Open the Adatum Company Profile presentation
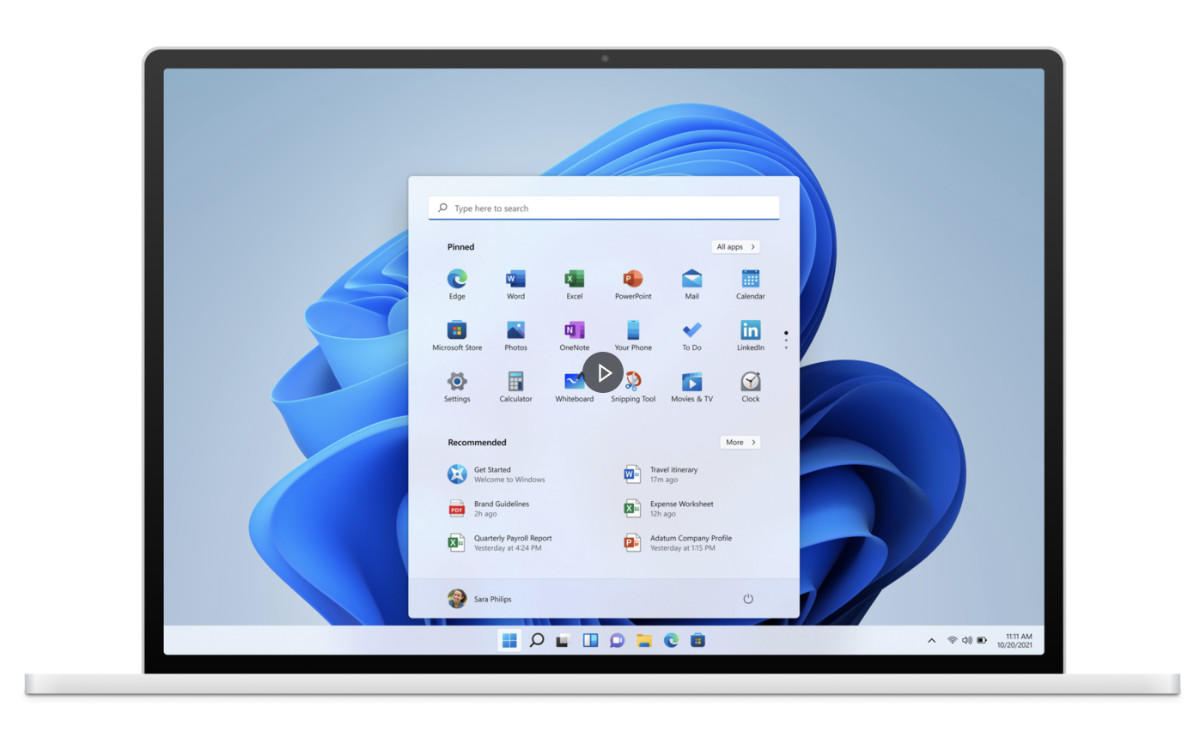The image size is (1200, 737). (677, 542)
